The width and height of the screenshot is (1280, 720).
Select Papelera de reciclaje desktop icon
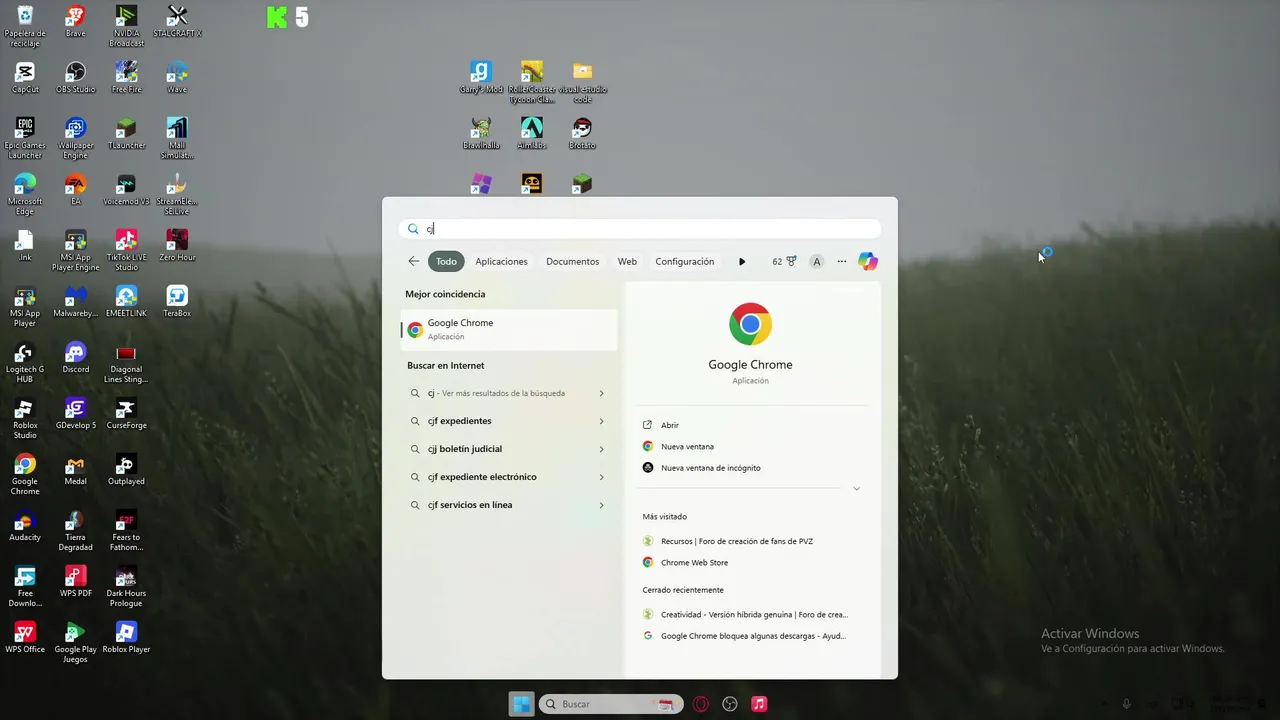(x=25, y=26)
